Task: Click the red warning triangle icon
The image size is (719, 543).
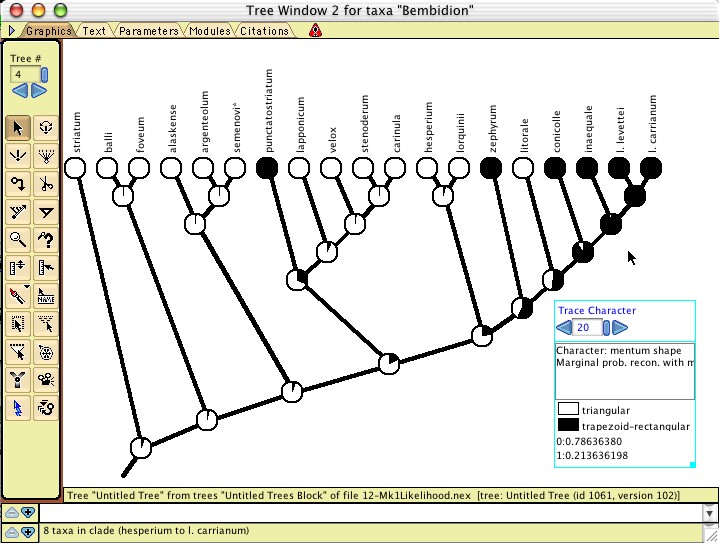Action: 315,31
